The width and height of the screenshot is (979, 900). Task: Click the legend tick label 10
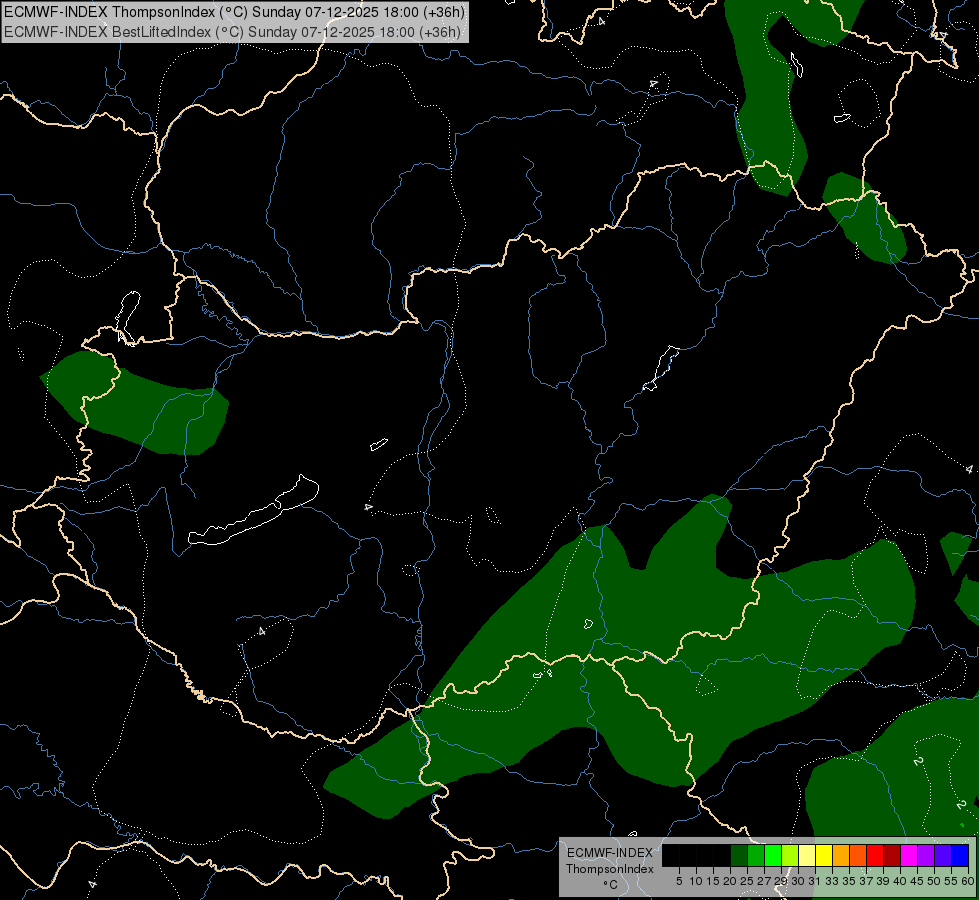[x=696, y=881]
